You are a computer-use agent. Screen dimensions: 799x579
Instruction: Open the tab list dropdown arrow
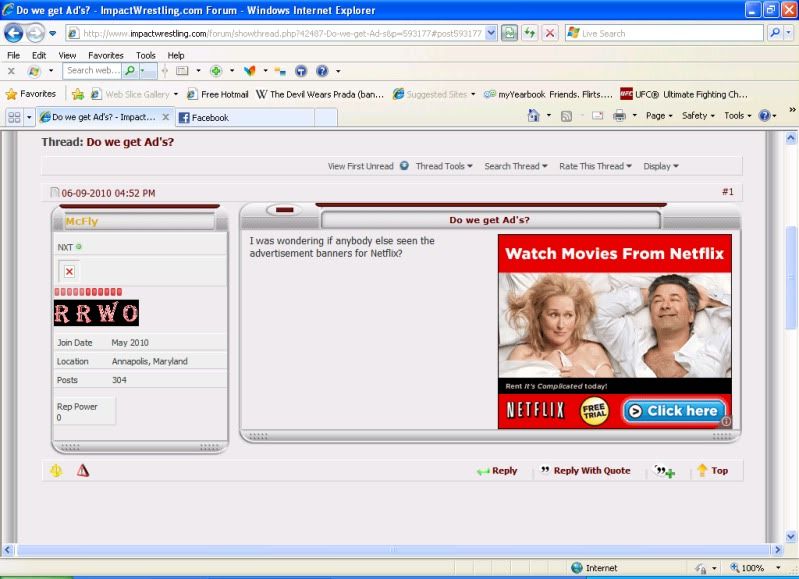click(29, 117)
